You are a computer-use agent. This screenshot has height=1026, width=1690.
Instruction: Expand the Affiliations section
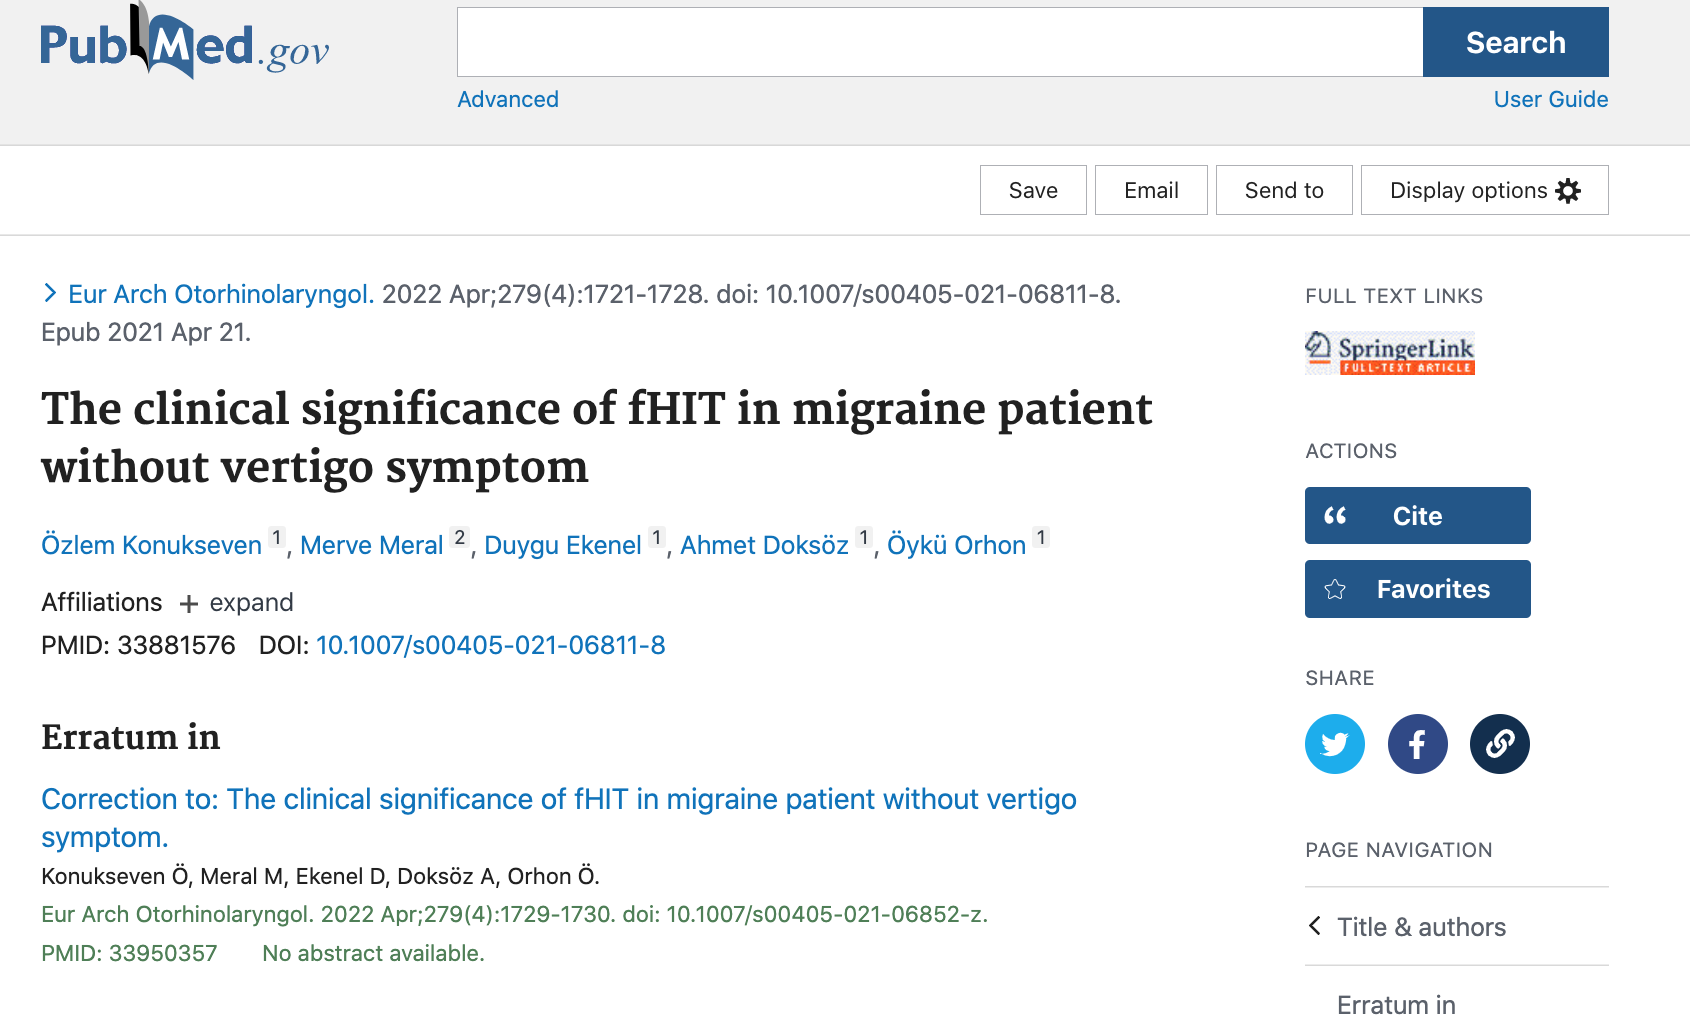237,603
